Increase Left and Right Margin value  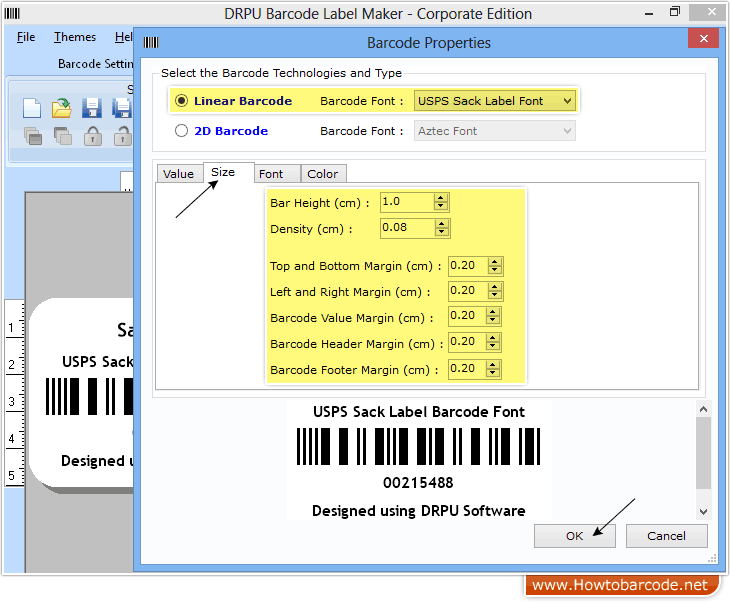[494, 287]
